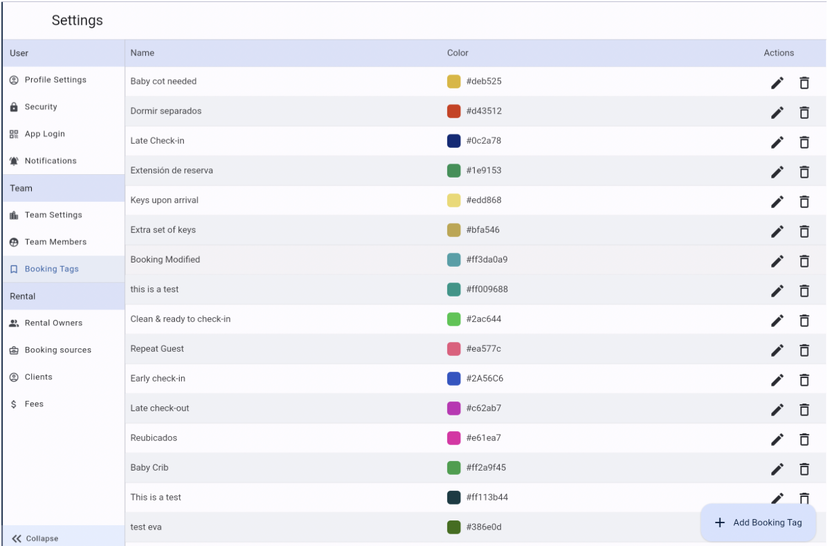Click the Rental section header

click(x=64, y=296)
